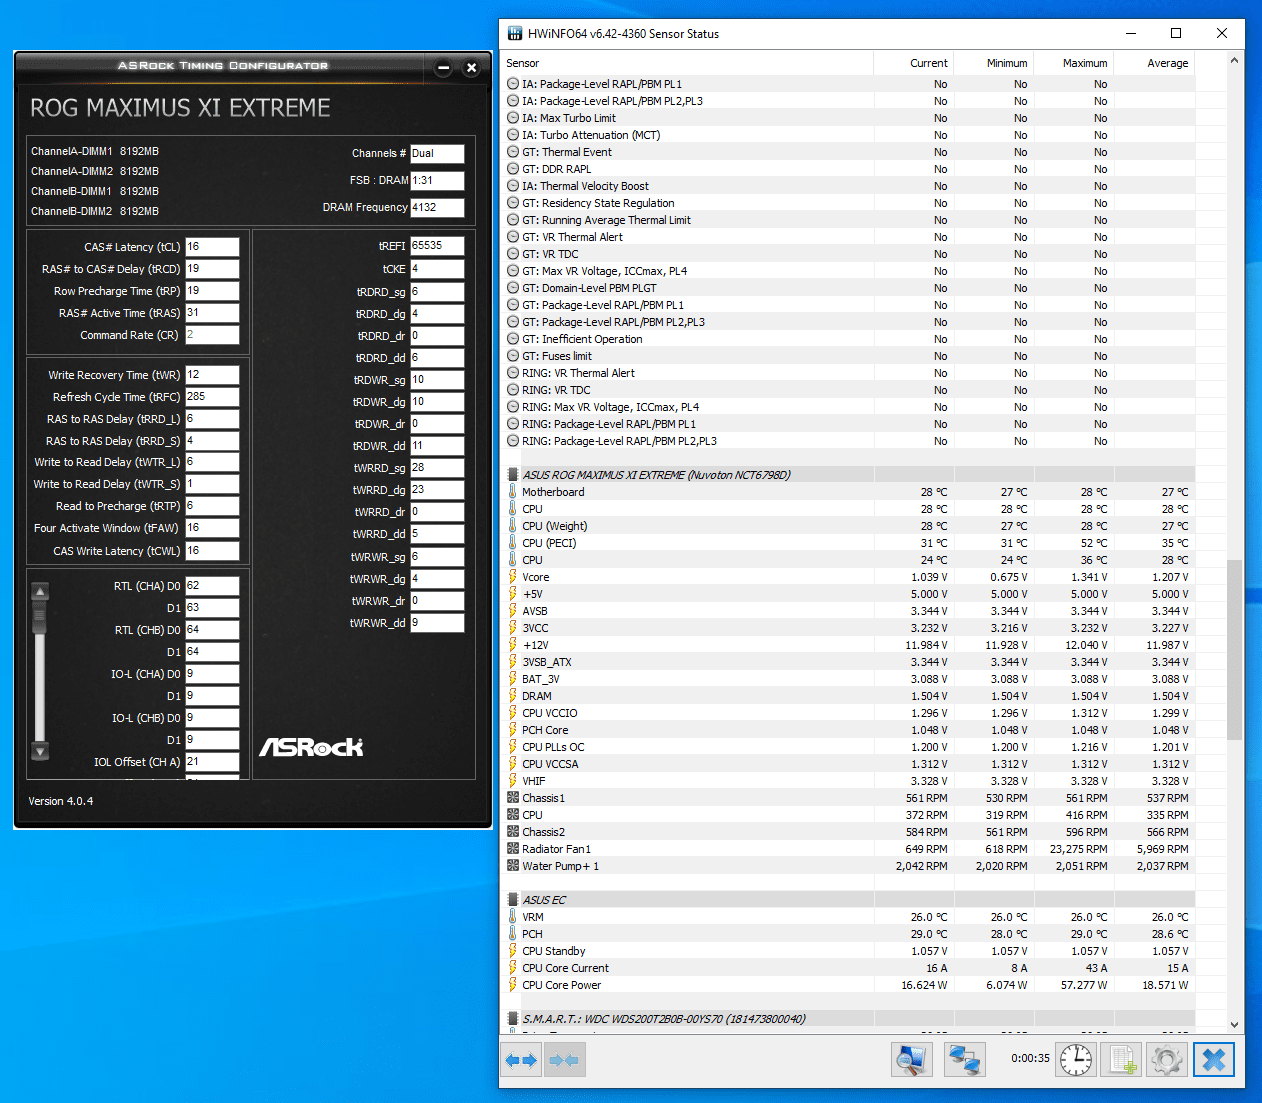Click circle icon beside RING: VR TDC
This screenshot has width=1262, height=1103.
tap(513, 390)
